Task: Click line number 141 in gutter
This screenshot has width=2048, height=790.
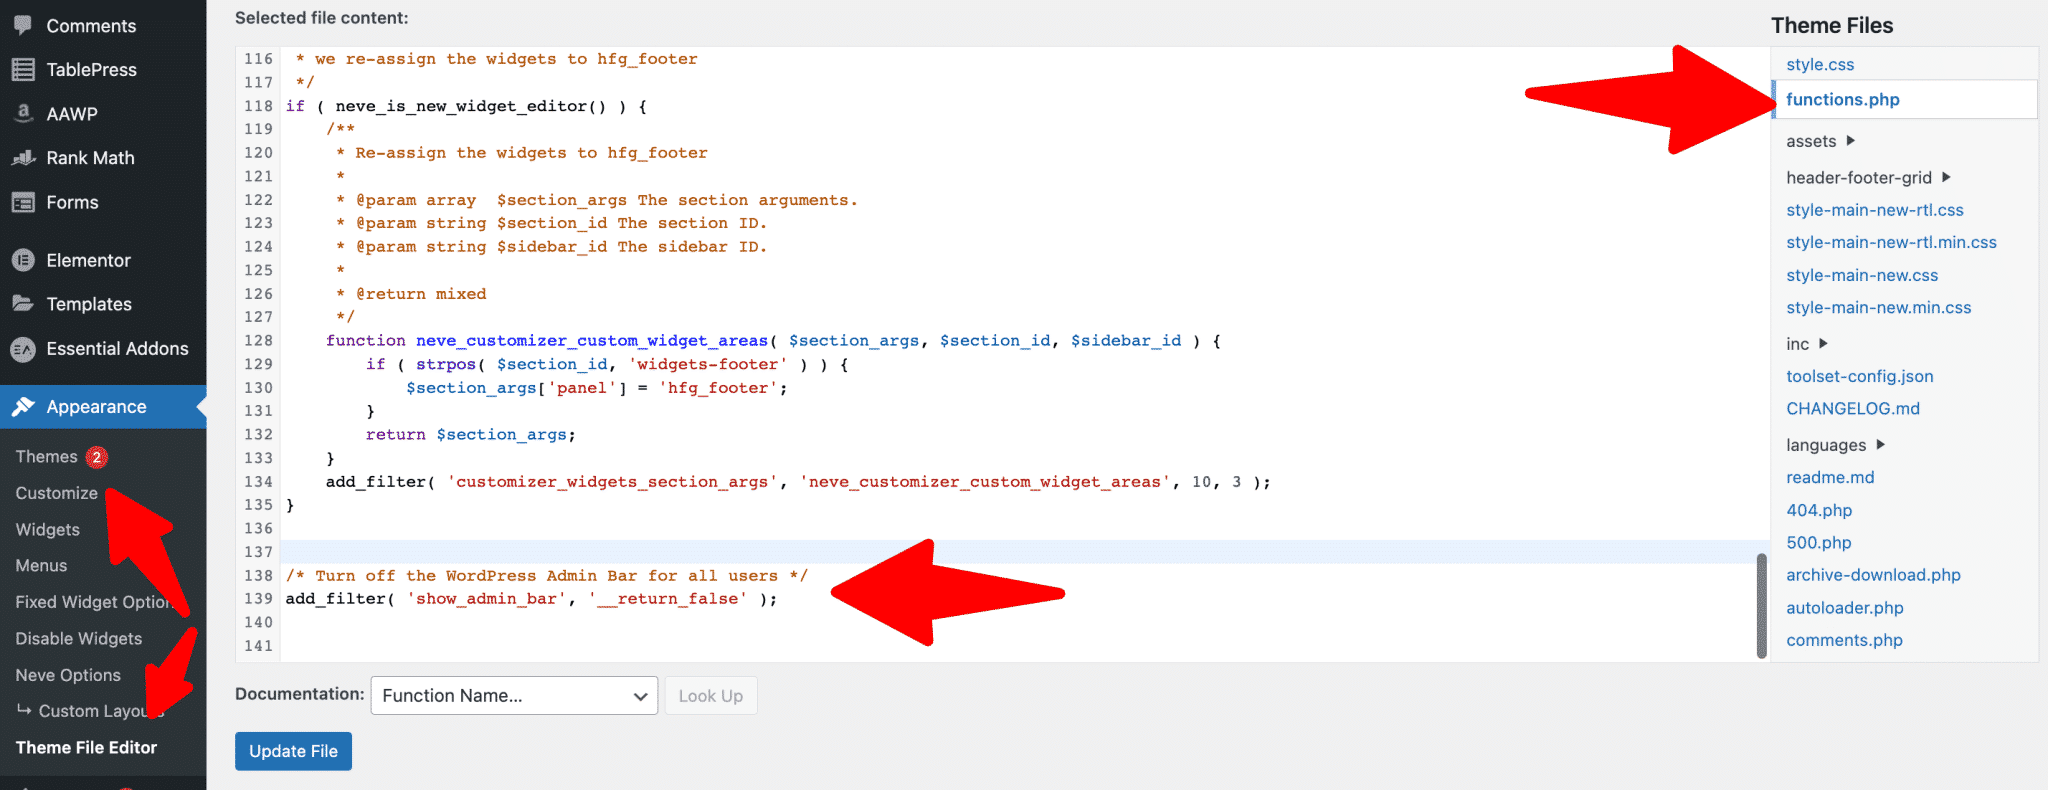Action: 258,646
